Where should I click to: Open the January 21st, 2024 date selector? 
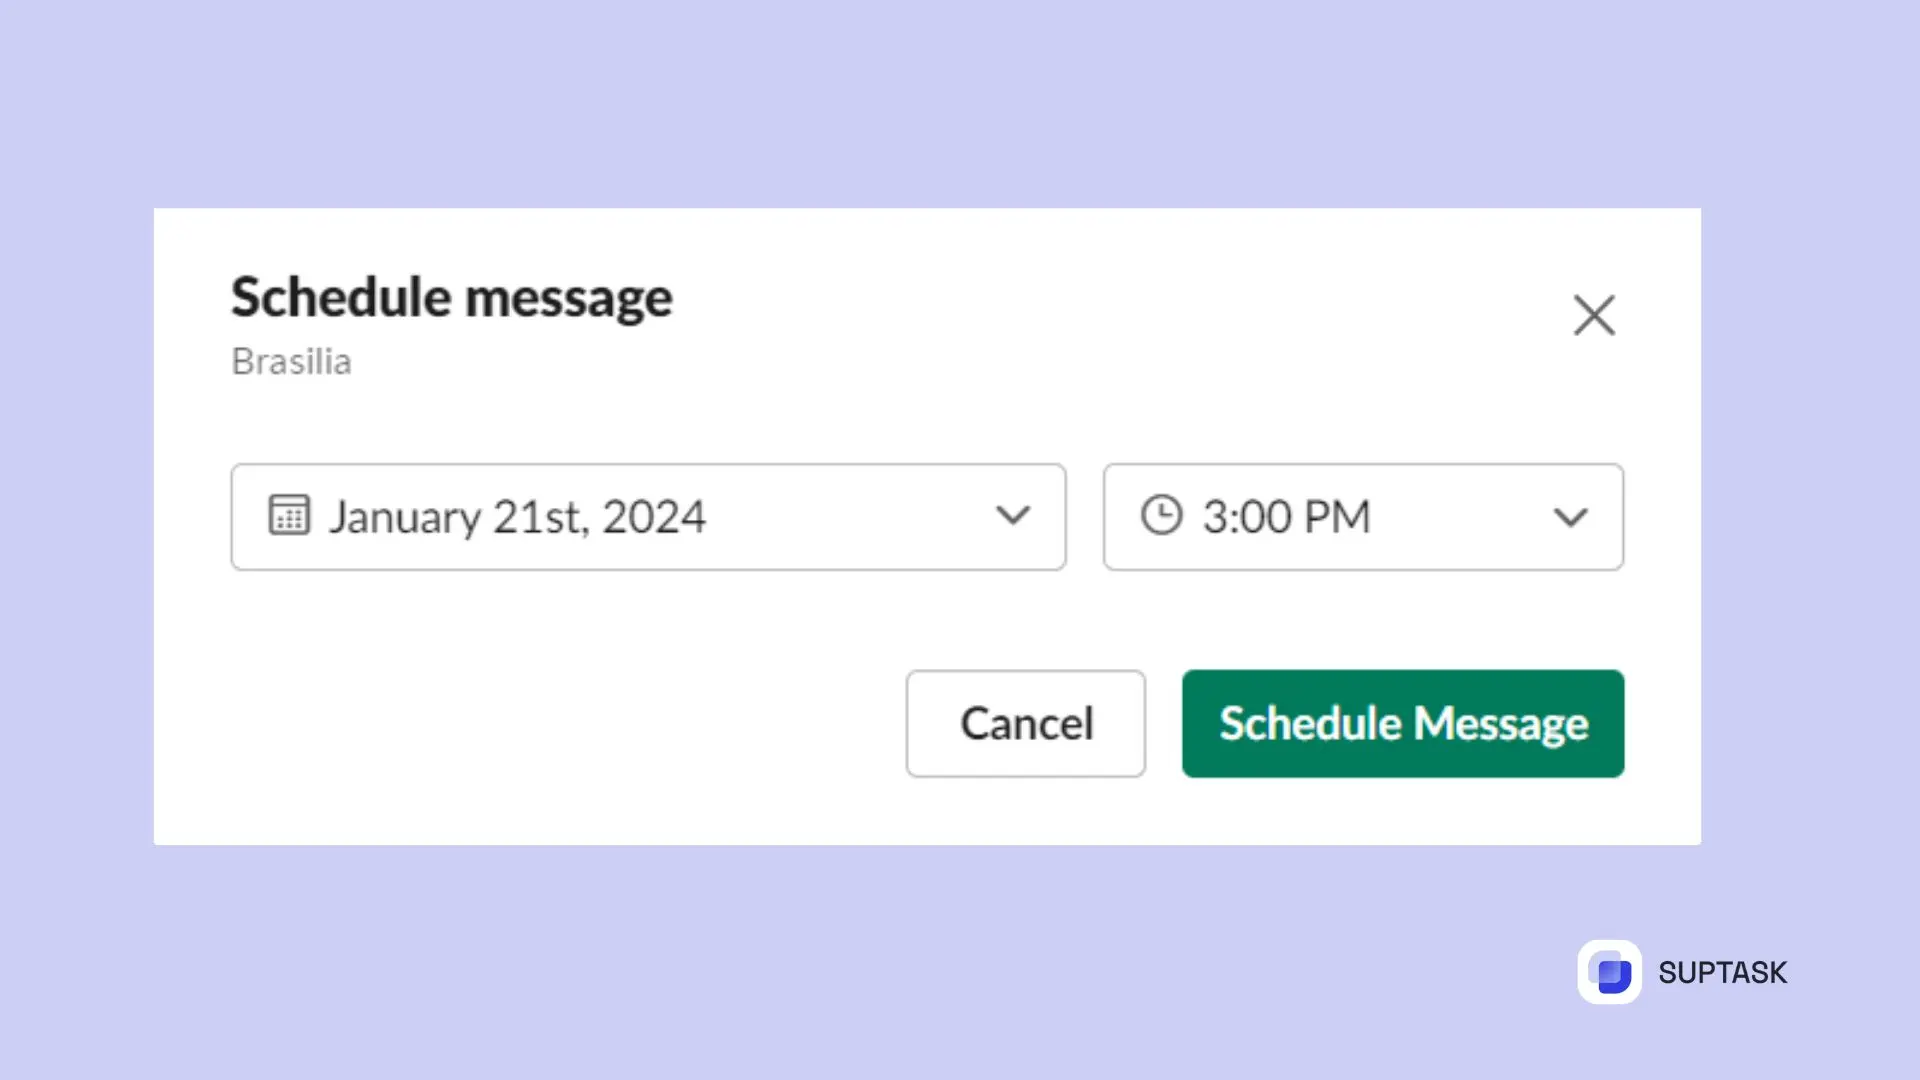pyautogui.click(x=648, y=516)
